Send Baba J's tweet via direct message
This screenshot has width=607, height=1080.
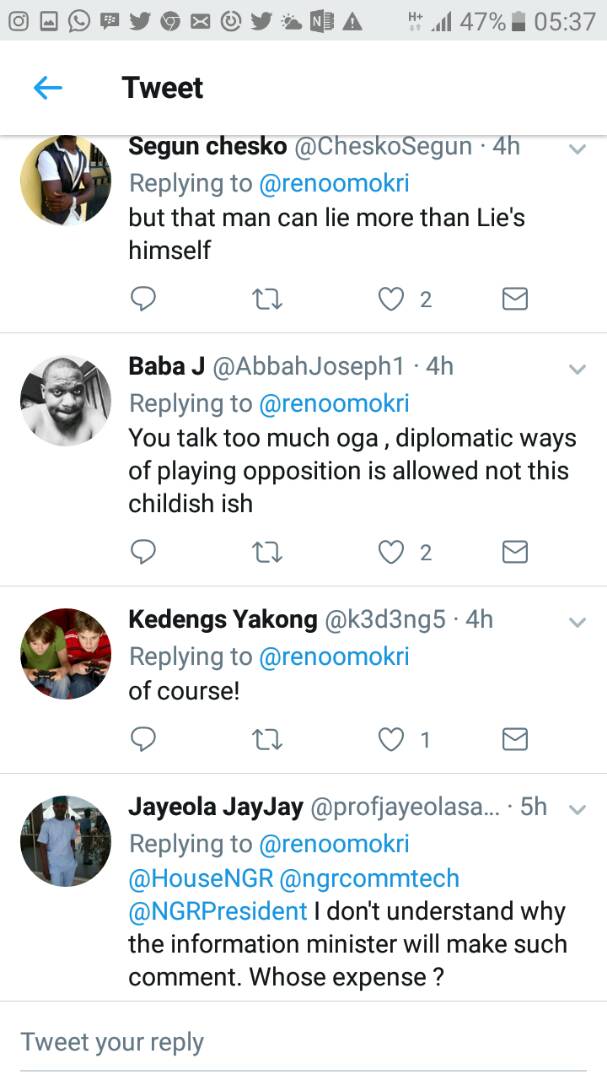(514, 552)
